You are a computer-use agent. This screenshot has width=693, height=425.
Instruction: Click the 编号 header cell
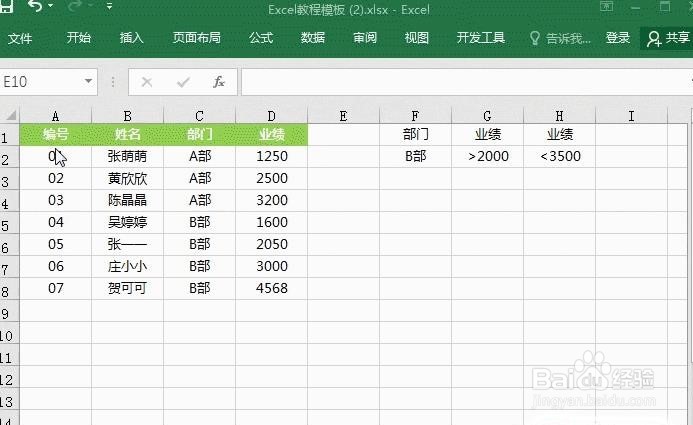pos(55,135)
